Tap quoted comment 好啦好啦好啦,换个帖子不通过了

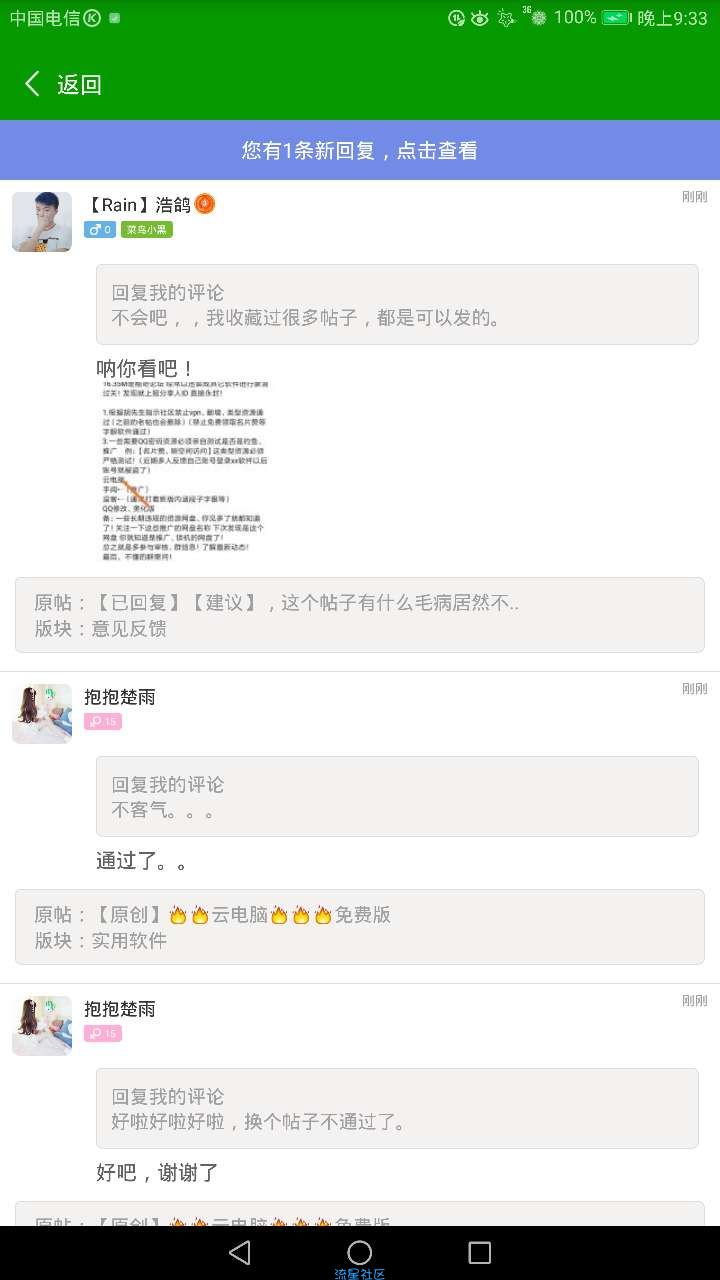tap(397, 1108)
